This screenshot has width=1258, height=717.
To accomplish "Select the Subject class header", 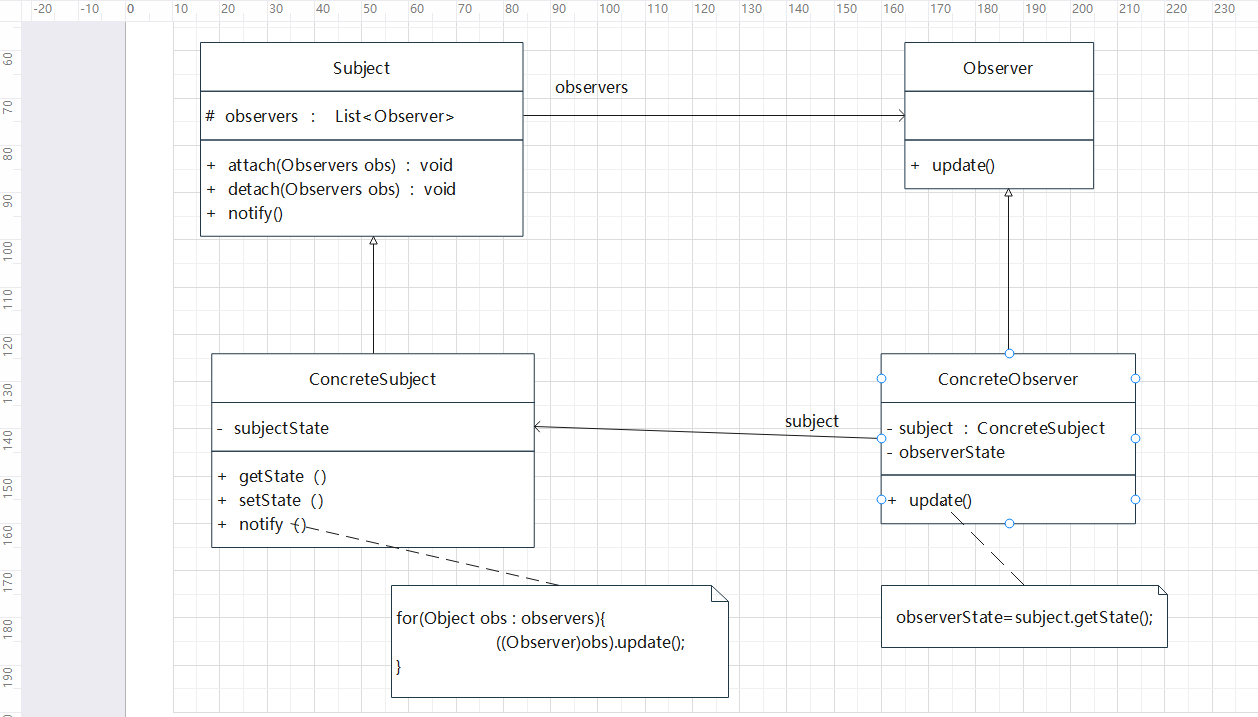I will click(x=361, y=67).
